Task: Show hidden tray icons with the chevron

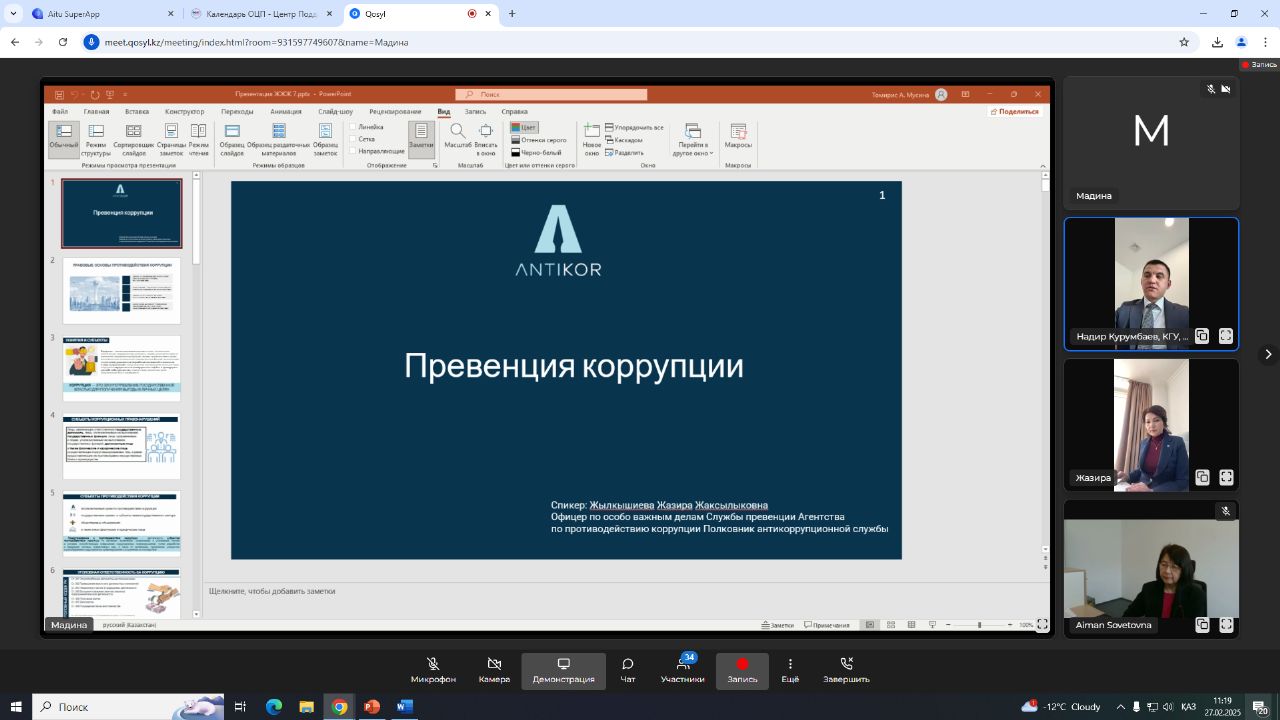Action: tap(1120, 707)
